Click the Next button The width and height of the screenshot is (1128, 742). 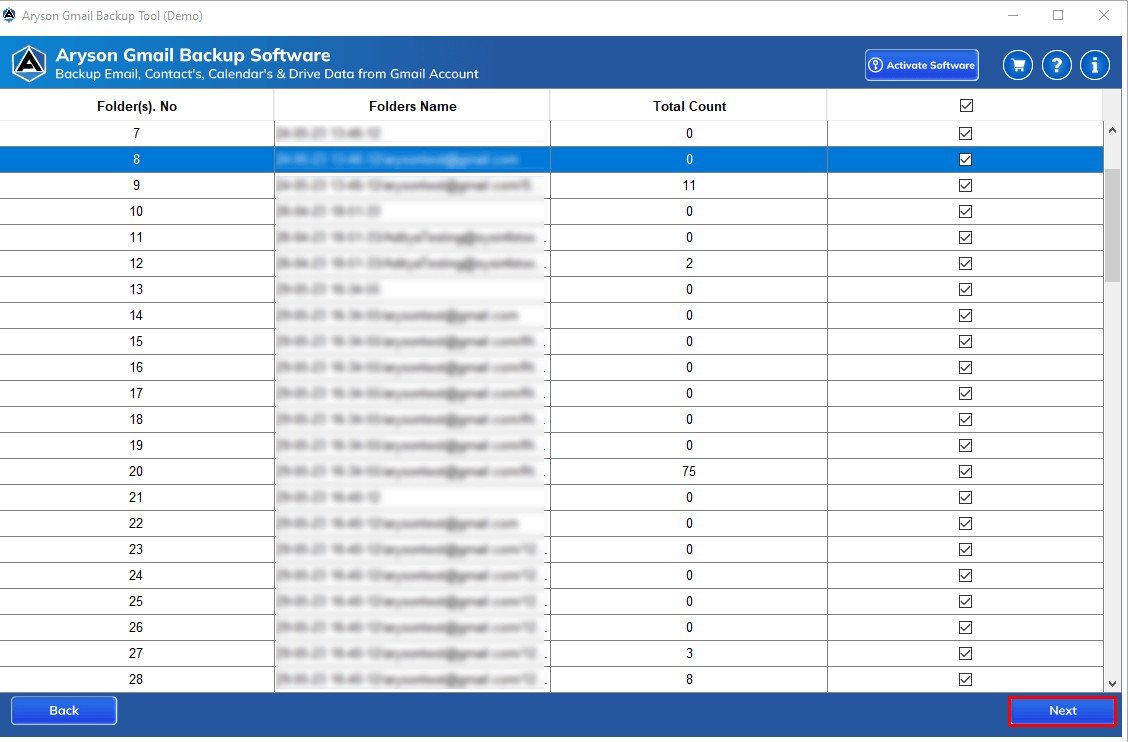pyautogui.click(x=1063, y=710)
